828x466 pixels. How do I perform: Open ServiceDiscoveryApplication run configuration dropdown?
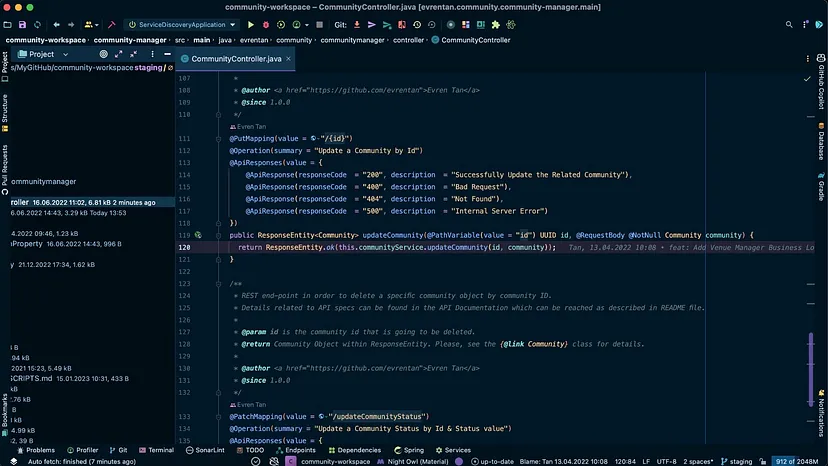[182, 25]
